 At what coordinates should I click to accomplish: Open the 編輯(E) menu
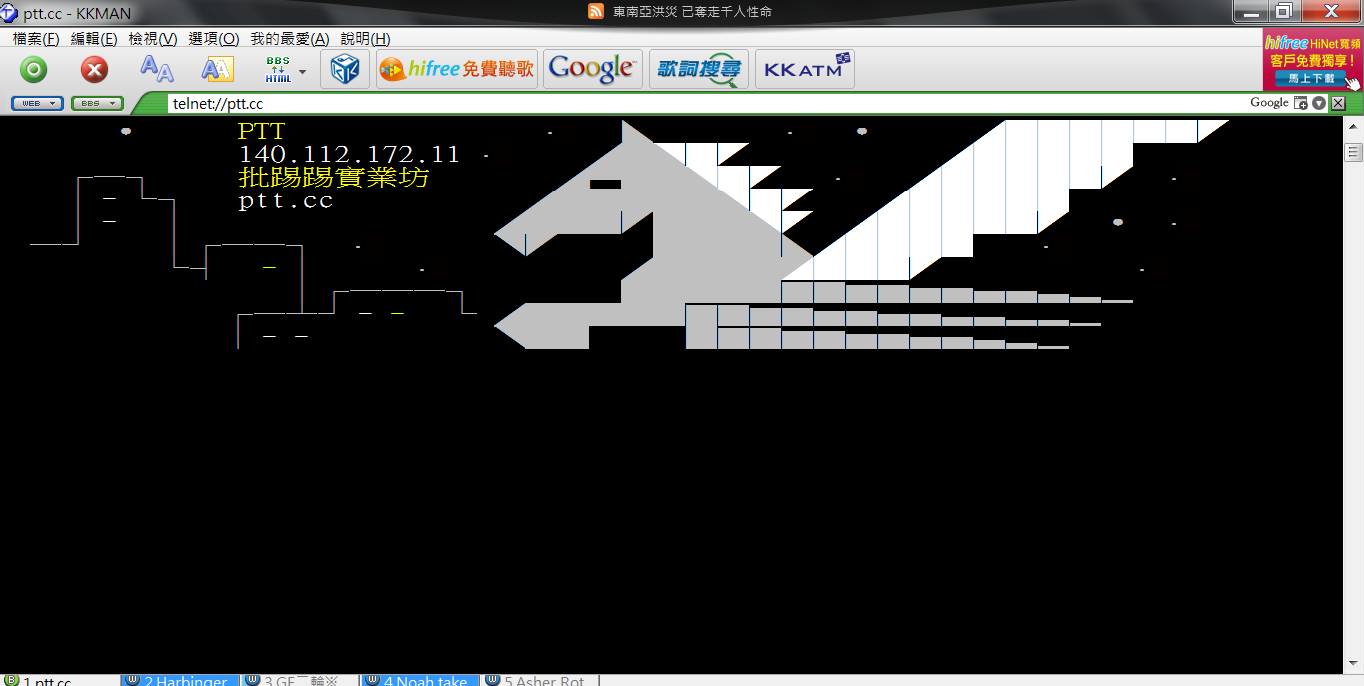pyautogui.click(x=94, y=39)
